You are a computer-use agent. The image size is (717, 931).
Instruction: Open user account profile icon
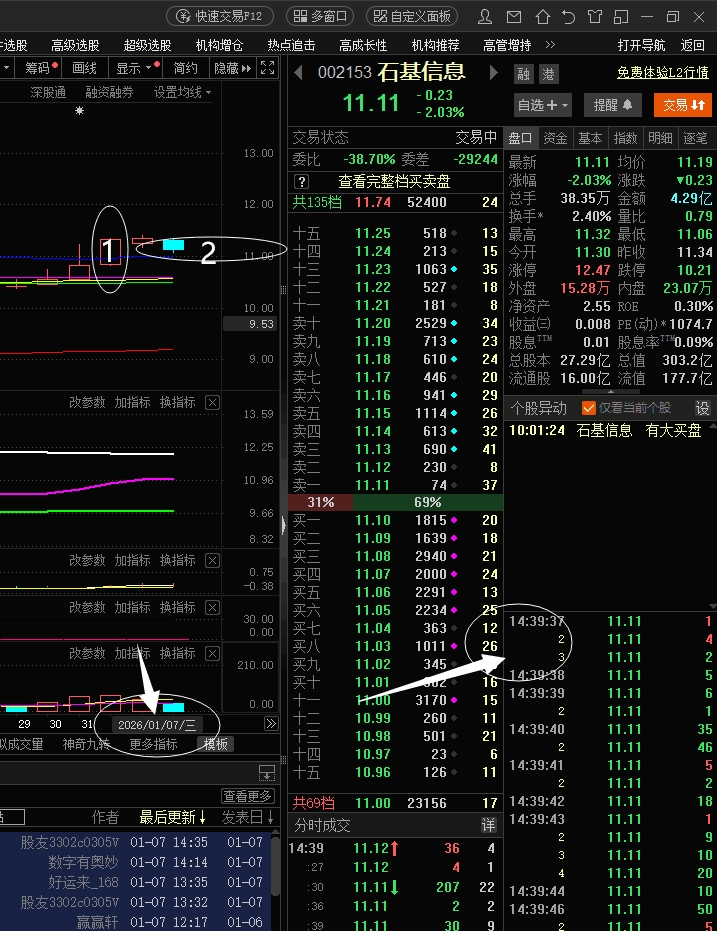(485, 17)
